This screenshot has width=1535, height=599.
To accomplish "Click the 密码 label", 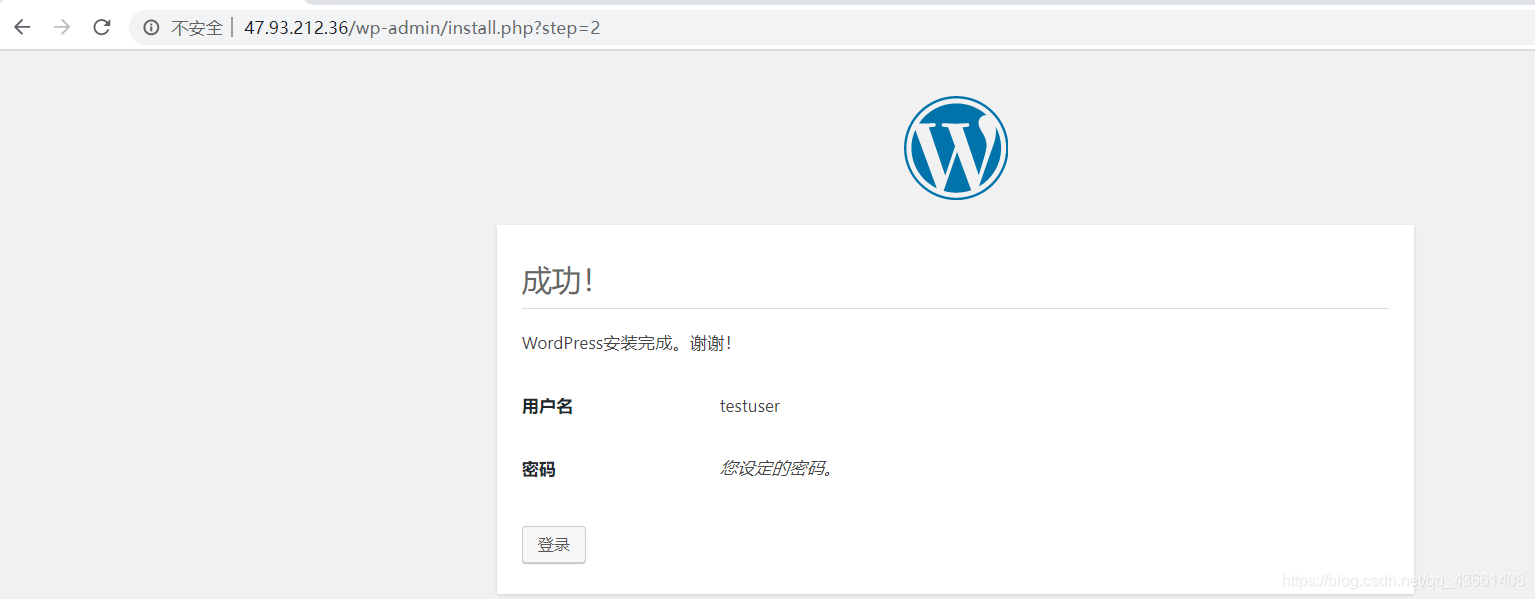I will click(x=539, y=469).
